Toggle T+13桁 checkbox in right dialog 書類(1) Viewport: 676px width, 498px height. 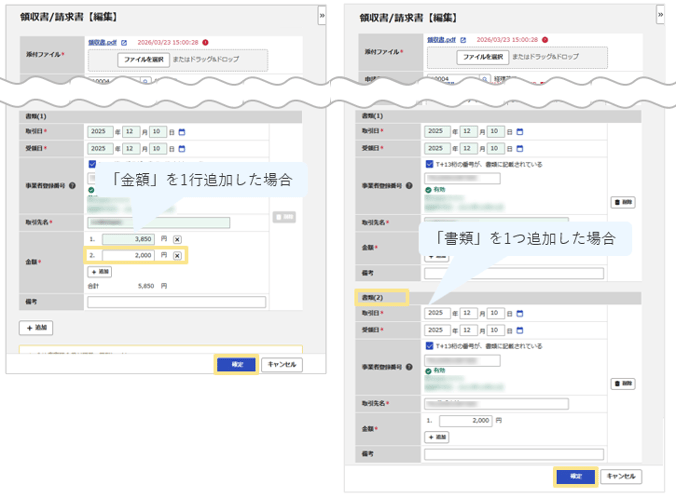tap(429, 164)
